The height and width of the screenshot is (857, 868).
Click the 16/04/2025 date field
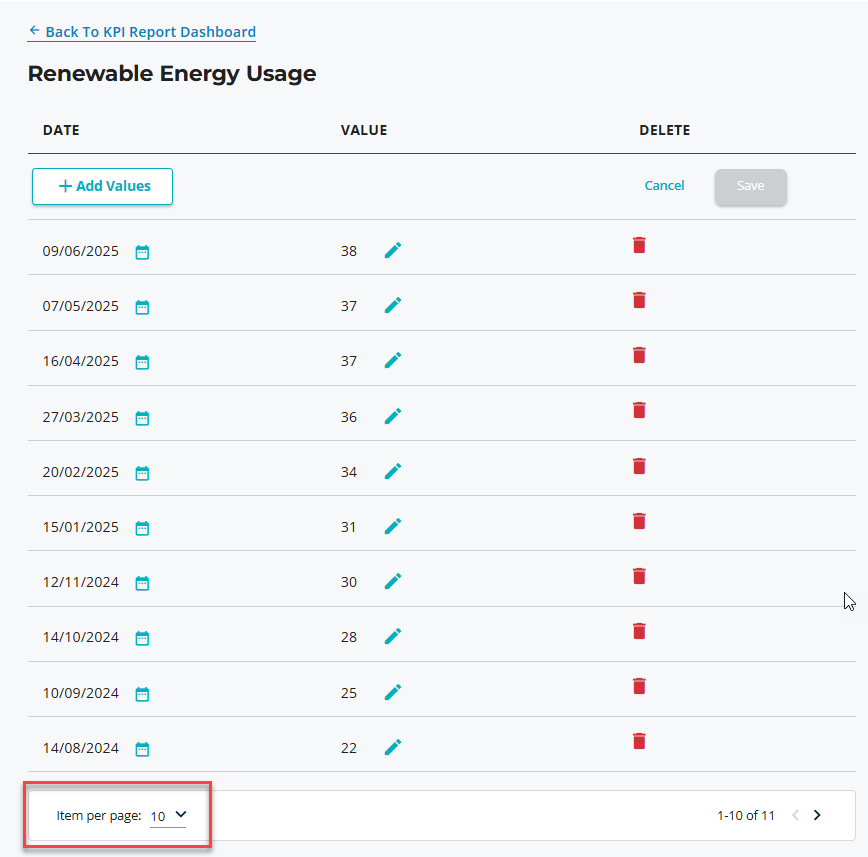[80, 361]
